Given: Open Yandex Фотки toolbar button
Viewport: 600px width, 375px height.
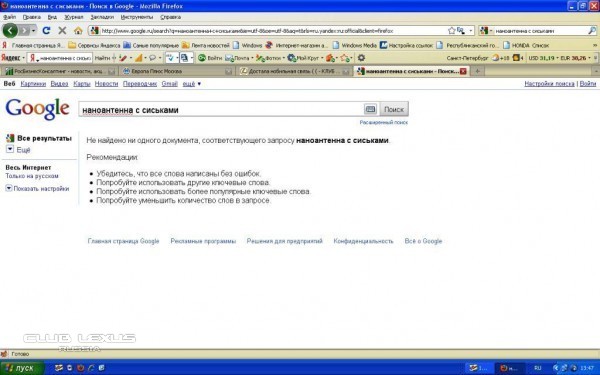Looking at the screenshot, I should click(269, 58).
